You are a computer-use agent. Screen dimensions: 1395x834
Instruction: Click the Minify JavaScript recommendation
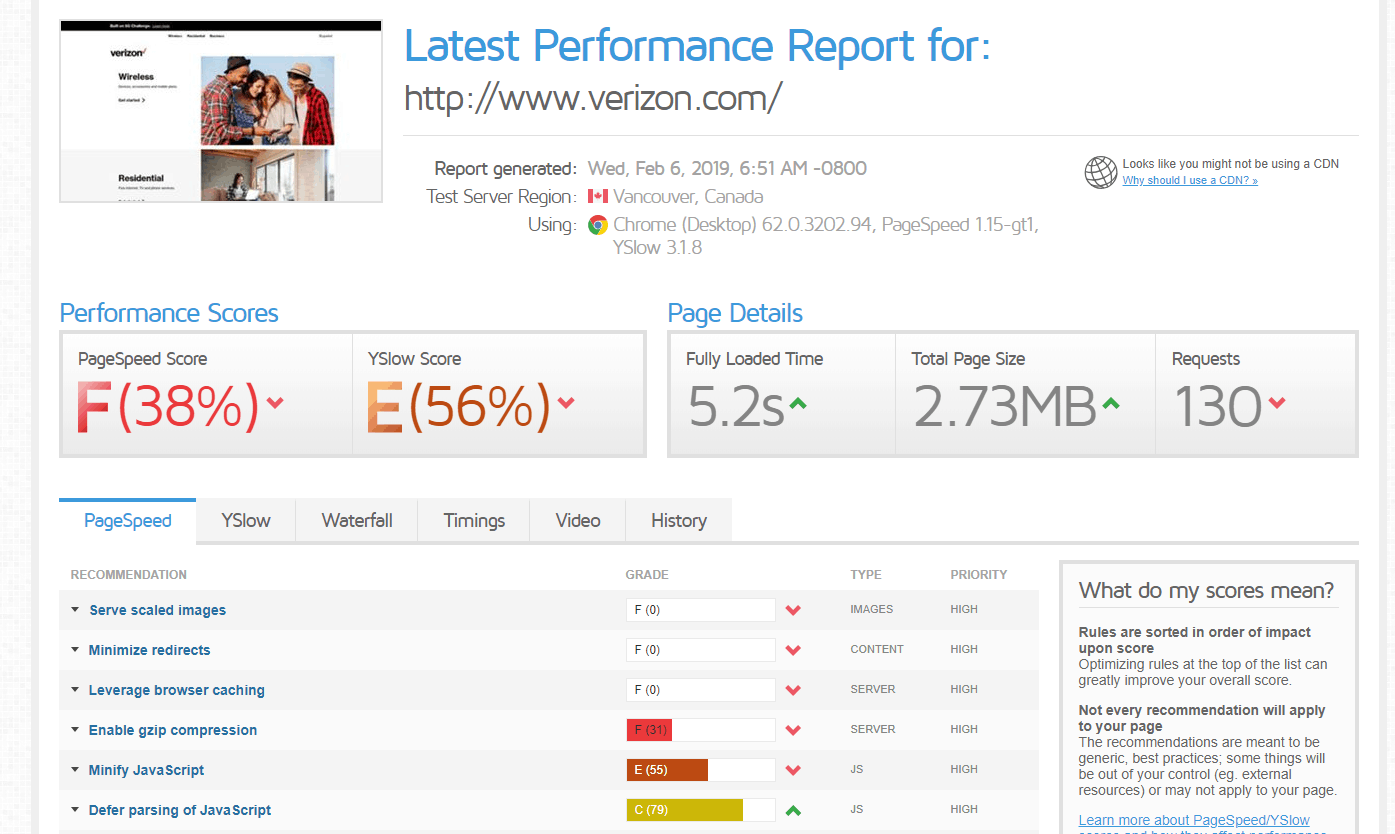point(147,770)
